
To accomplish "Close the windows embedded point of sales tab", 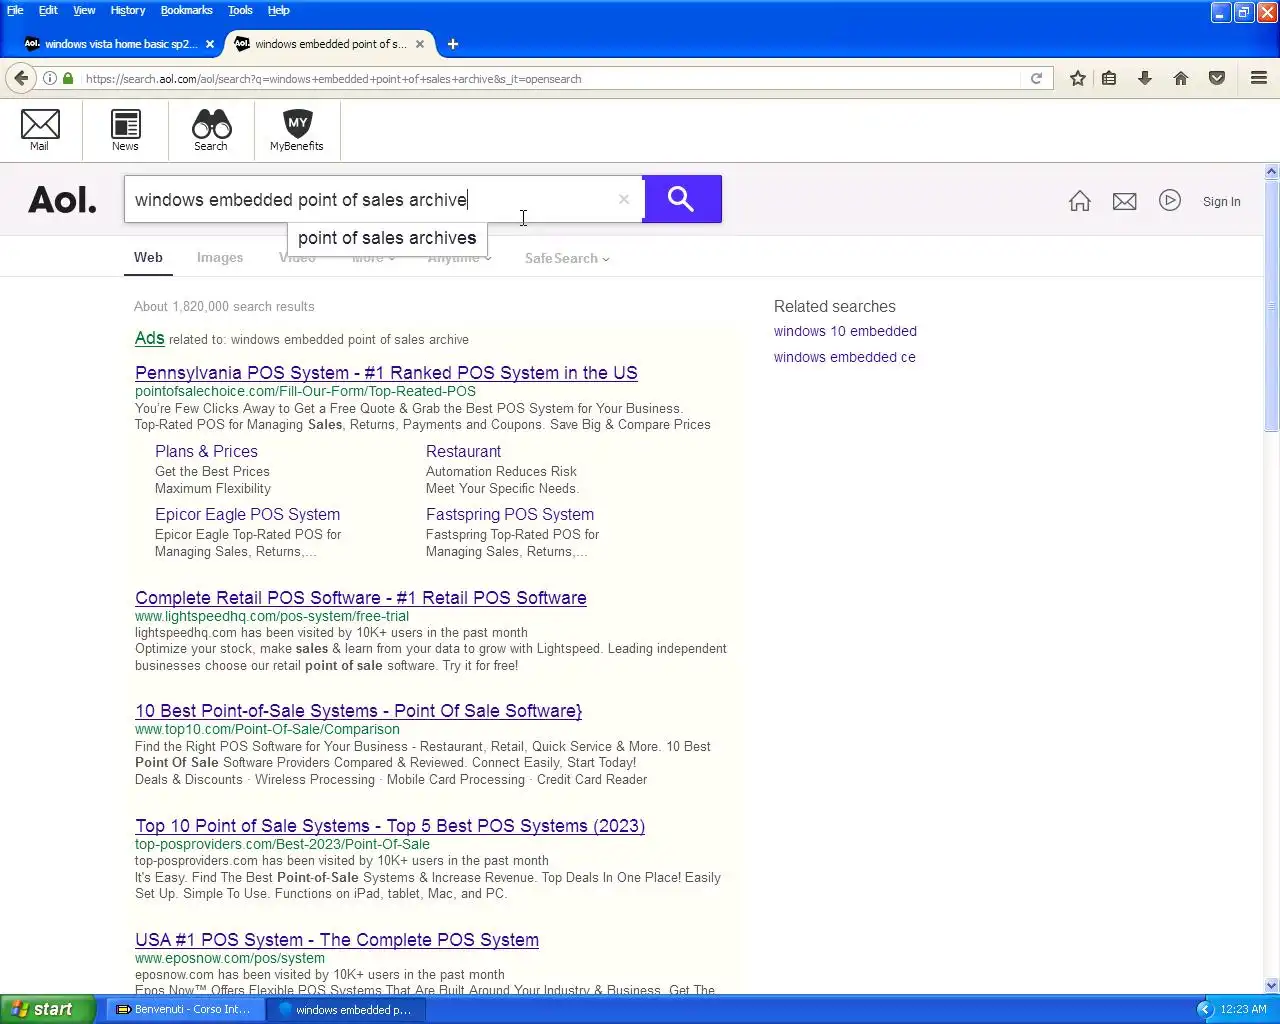I will [x=420, y=44].
